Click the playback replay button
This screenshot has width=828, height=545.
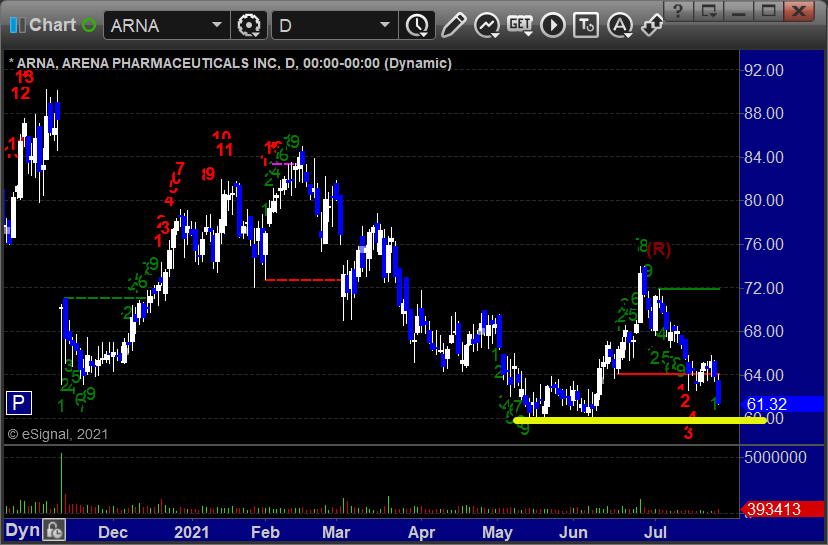click(553, 25)
